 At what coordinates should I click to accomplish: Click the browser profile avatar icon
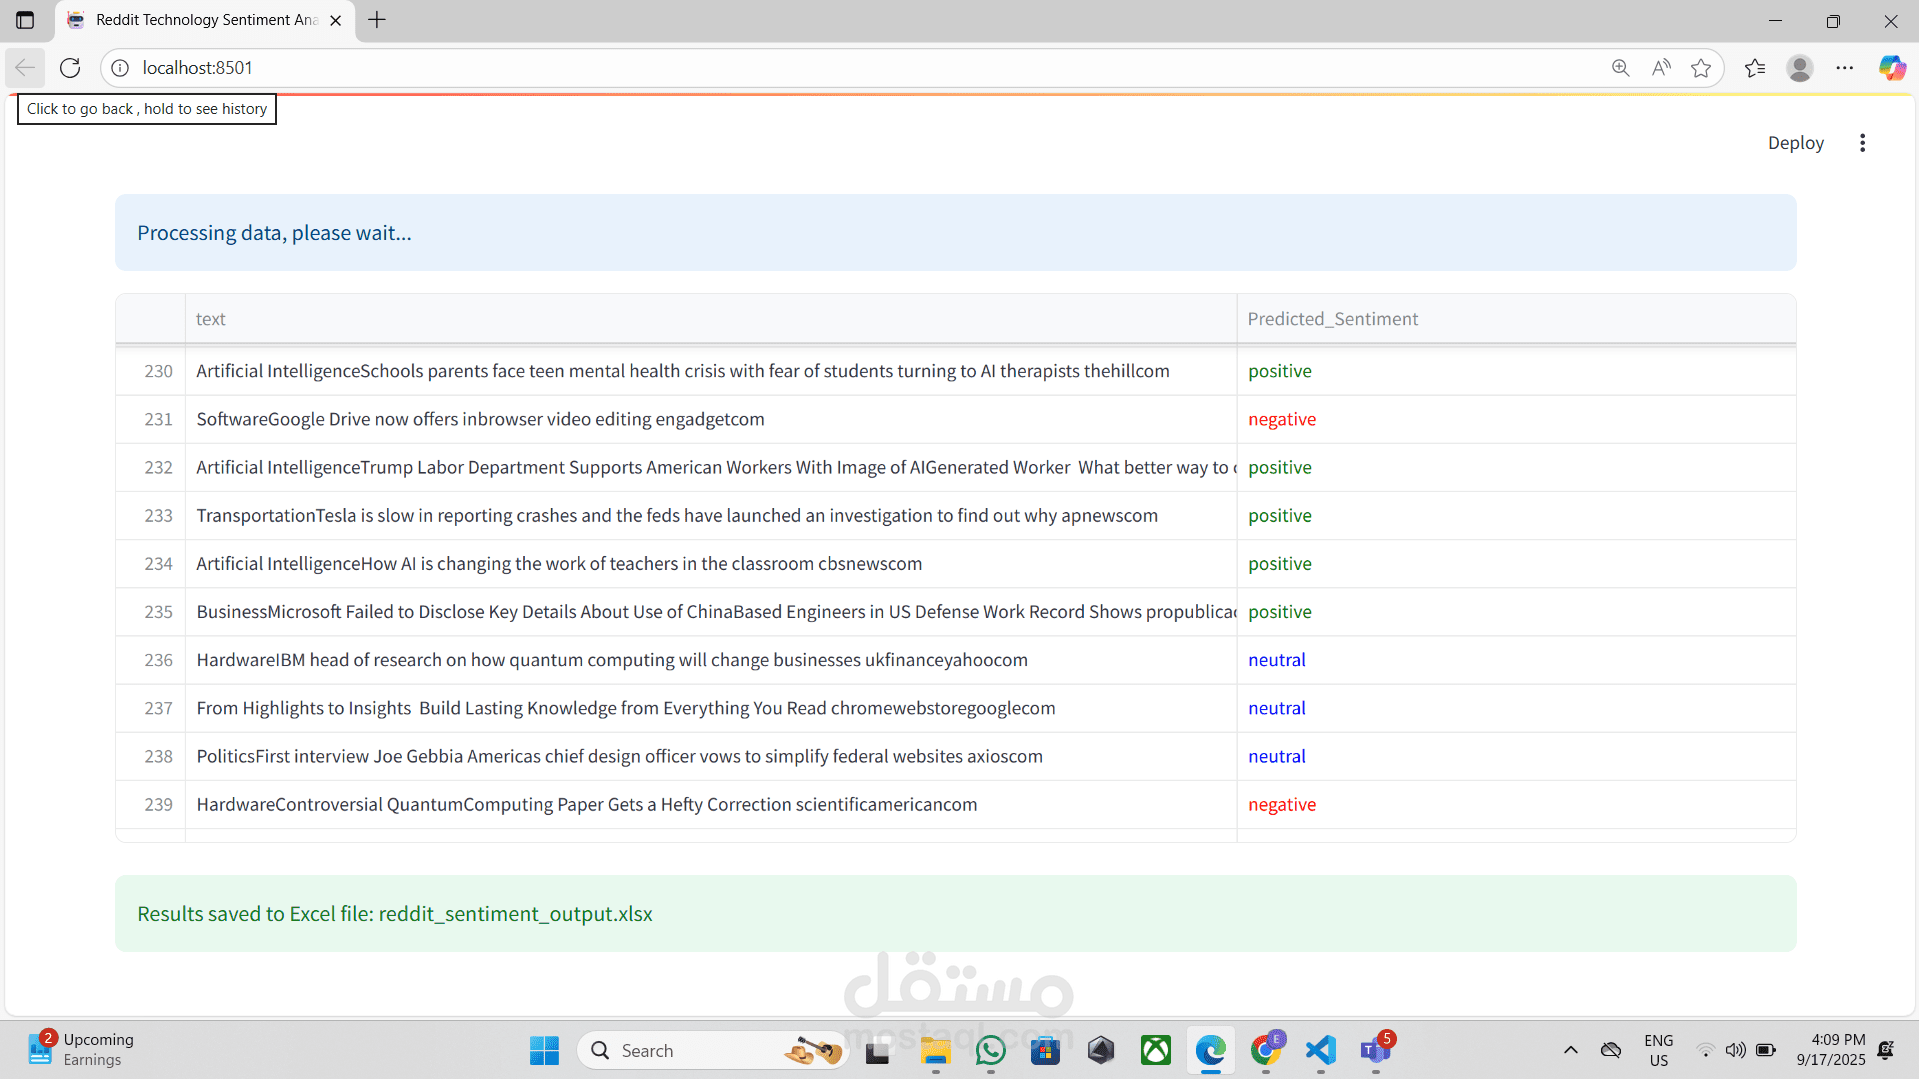tap(1800, 68)
